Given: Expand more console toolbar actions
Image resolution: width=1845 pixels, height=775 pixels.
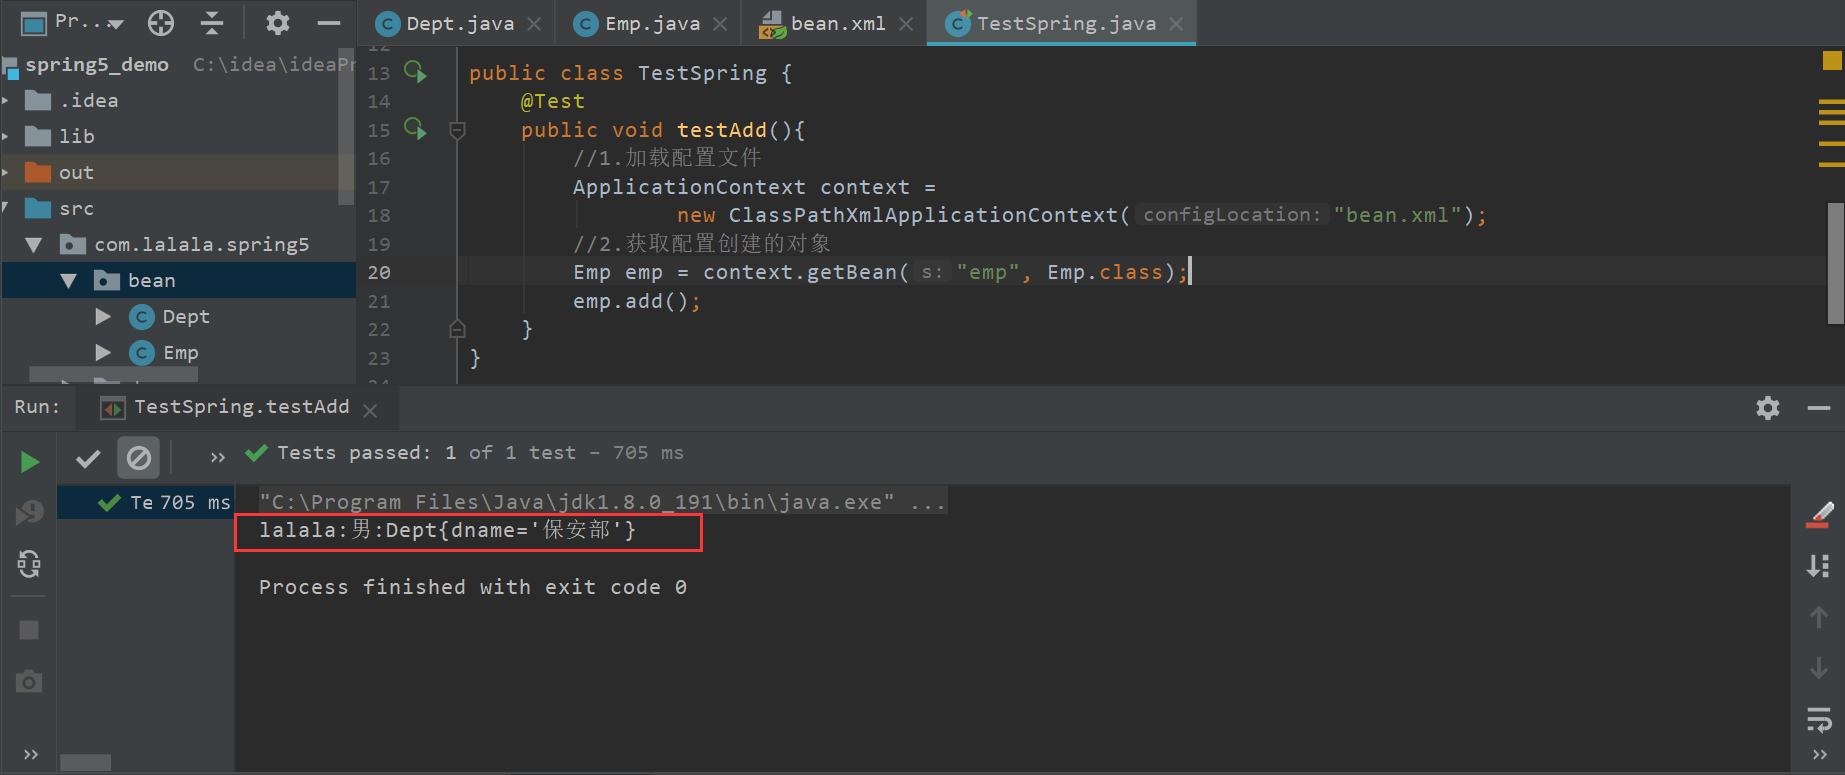Looking at the screenshot, I should coord(1820,754).
